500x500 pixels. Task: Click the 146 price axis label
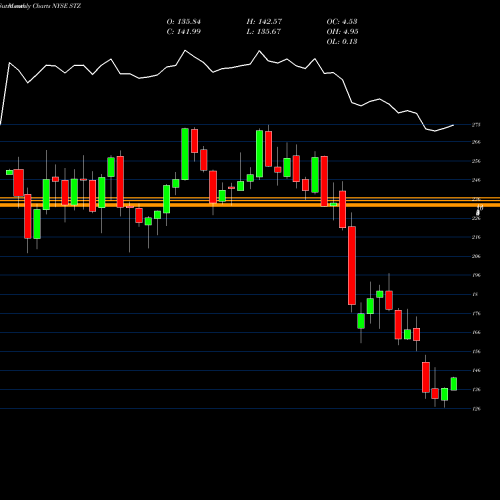[x=476, y=370]
